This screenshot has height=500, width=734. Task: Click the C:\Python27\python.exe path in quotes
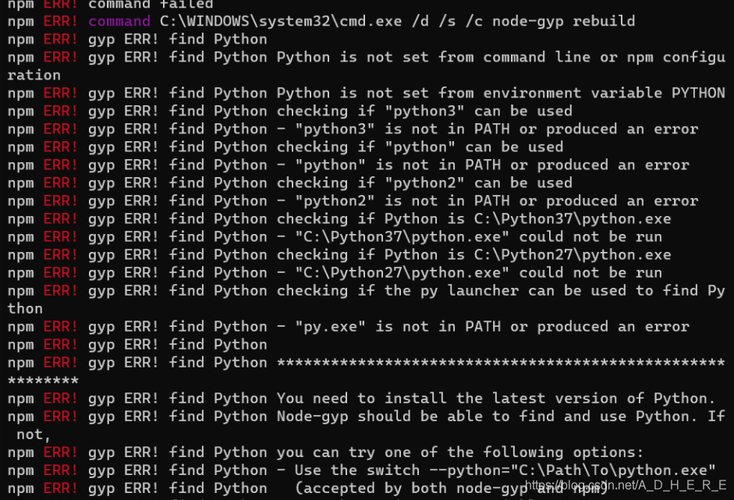click(402, 273)
